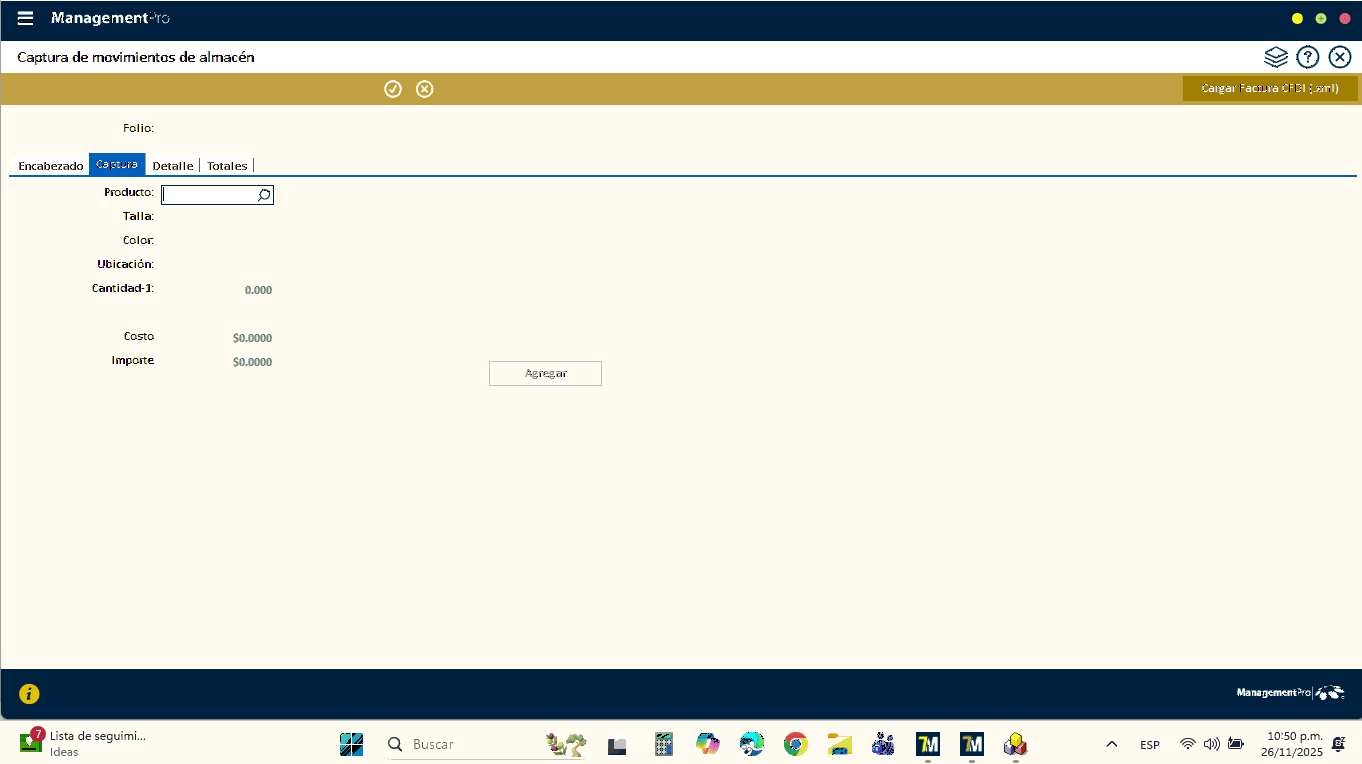
Task: Click the confirm checkmark icon in toolbar
Action: point(393,89)
